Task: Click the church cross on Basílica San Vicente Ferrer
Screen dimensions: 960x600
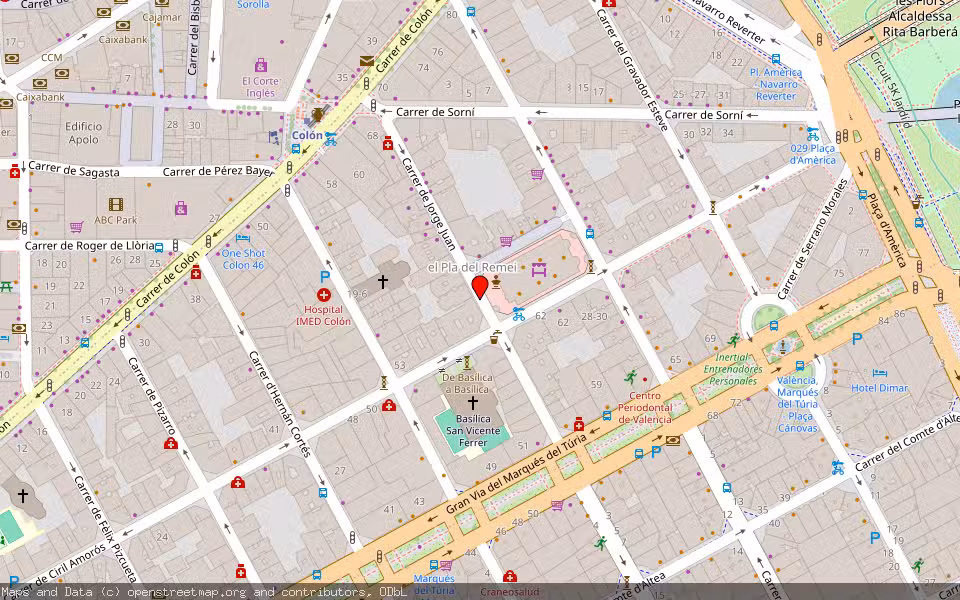Action: click(x=470, y=400)
